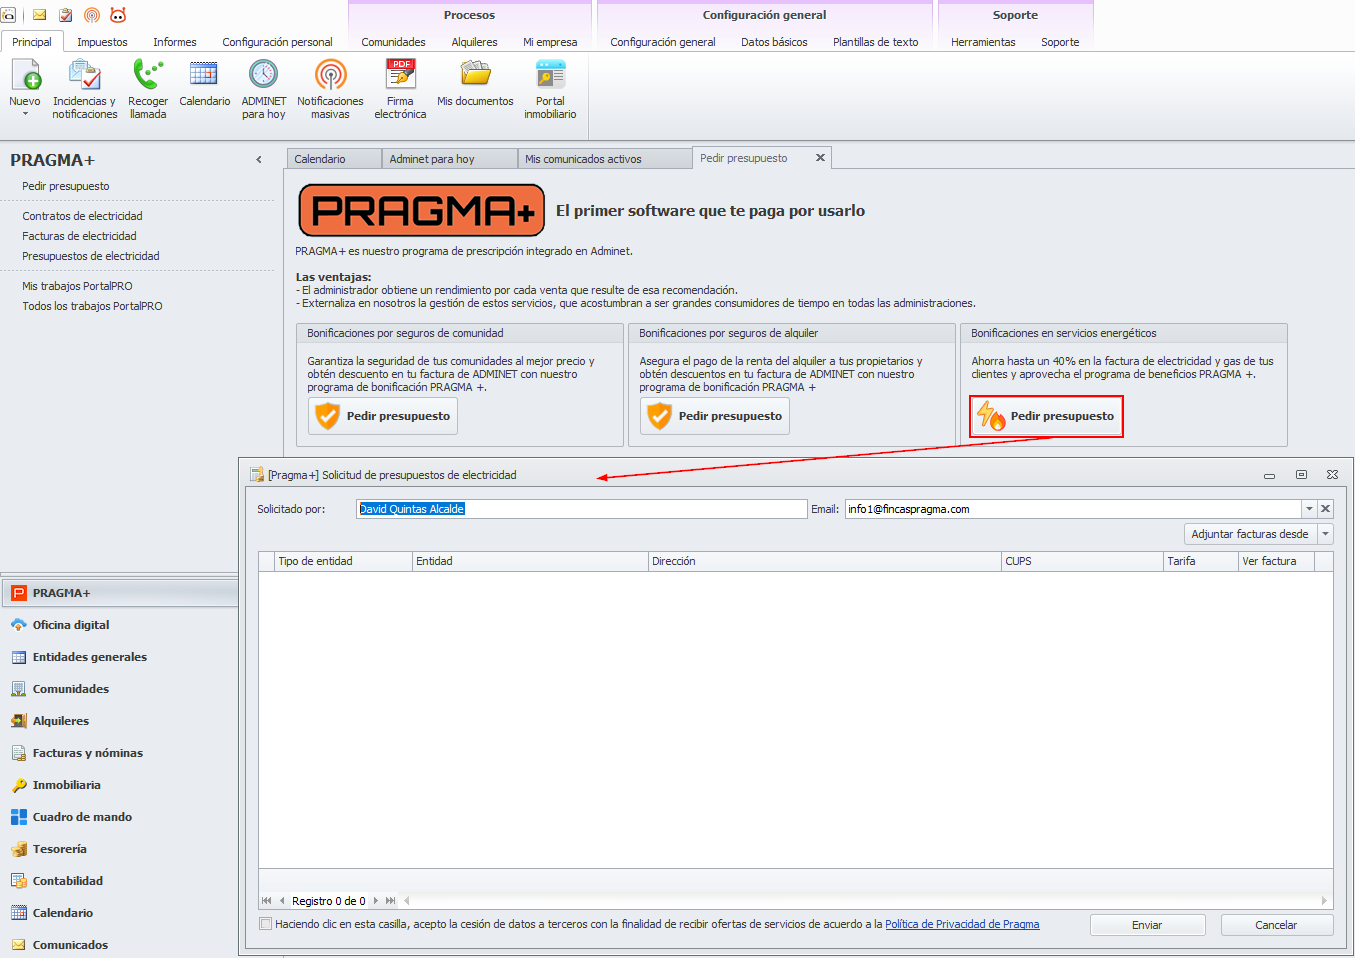
Task: Click the Nuevo document icon
Action: [25, 75]
